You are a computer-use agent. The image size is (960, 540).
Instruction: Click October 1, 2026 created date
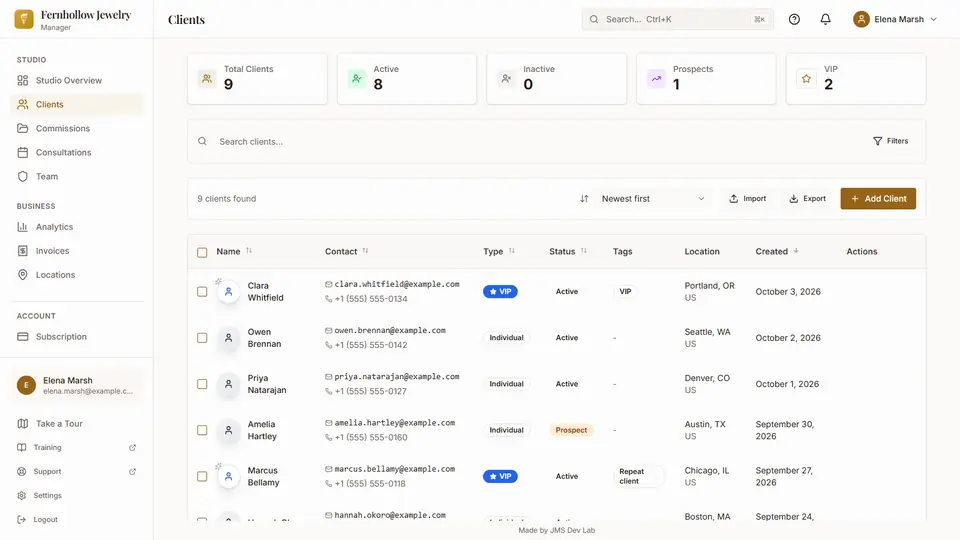[x=787, y=384]
